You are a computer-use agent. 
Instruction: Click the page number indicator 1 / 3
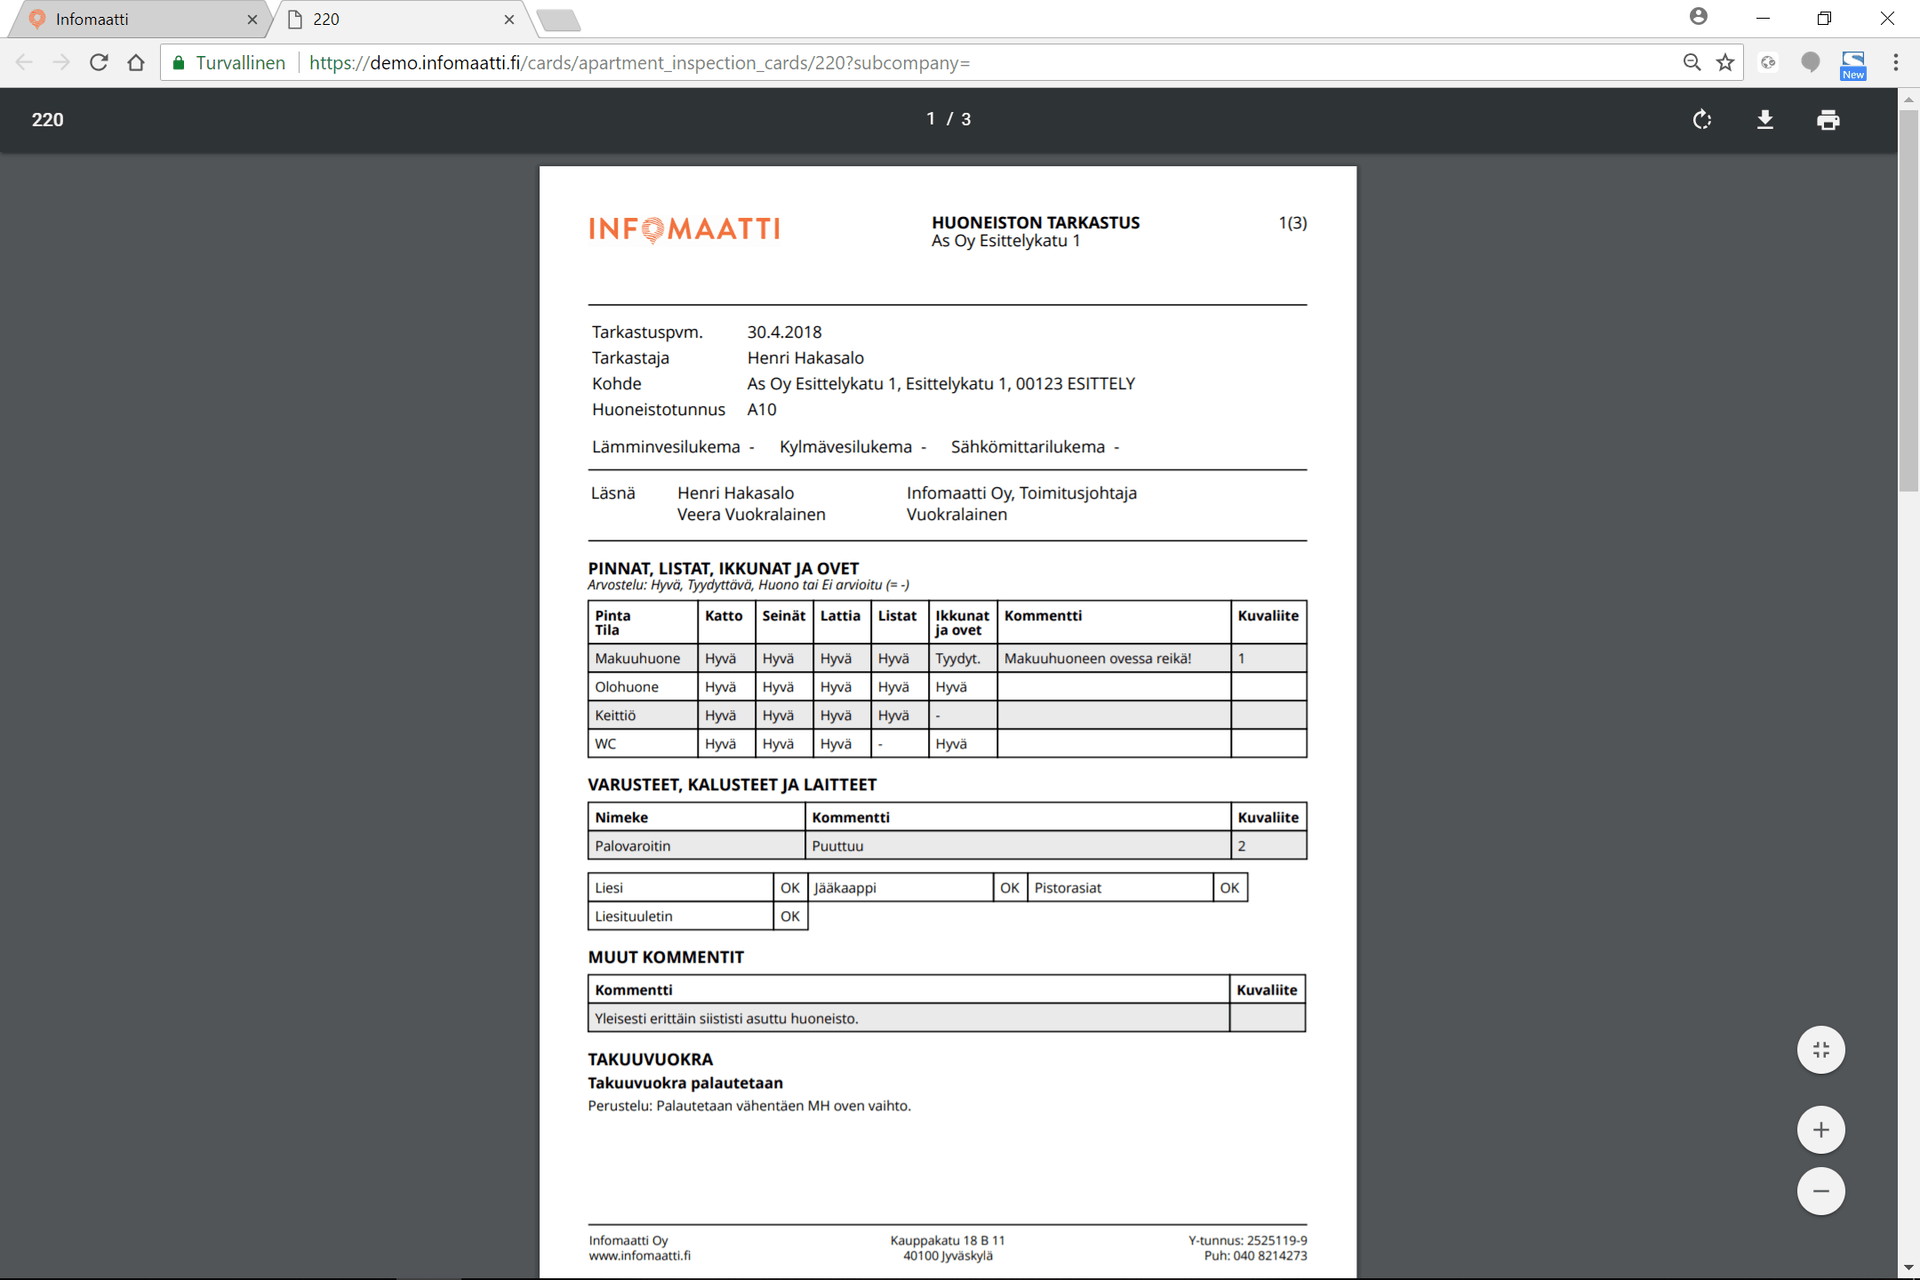[948, 119]
